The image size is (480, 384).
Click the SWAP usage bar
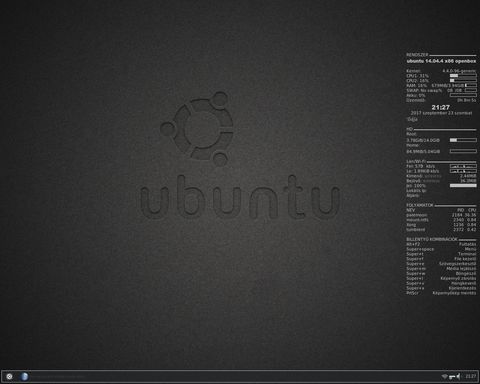click(471, 90)
